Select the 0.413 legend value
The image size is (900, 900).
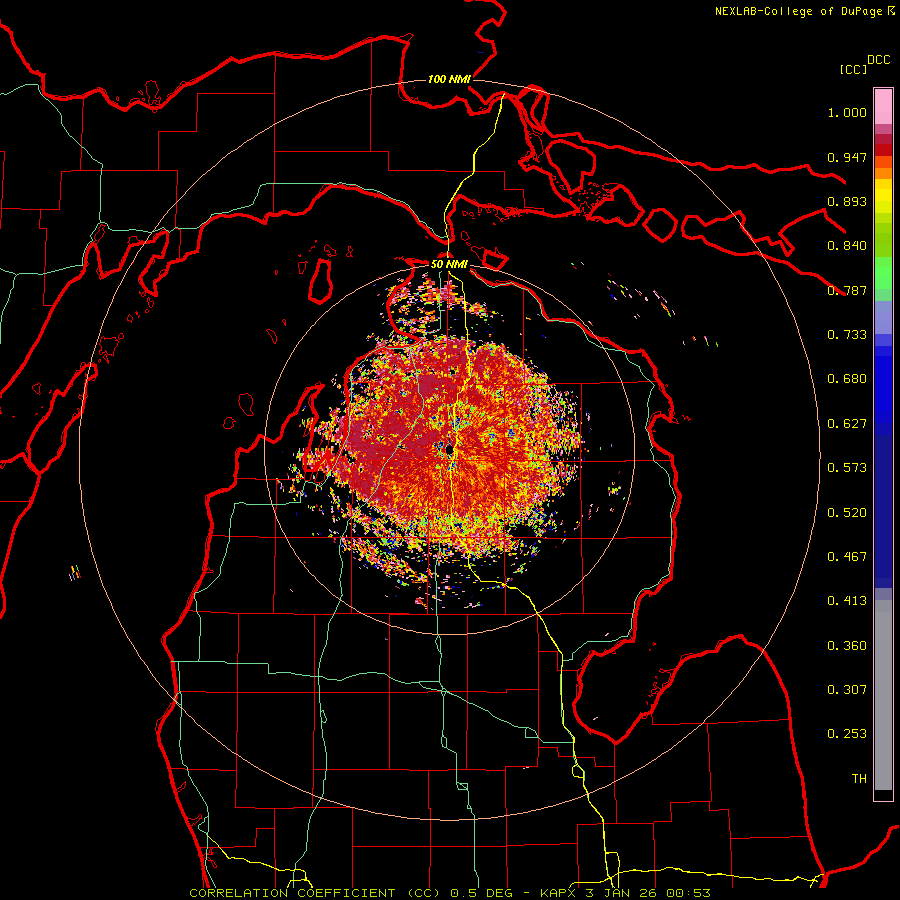847,601
